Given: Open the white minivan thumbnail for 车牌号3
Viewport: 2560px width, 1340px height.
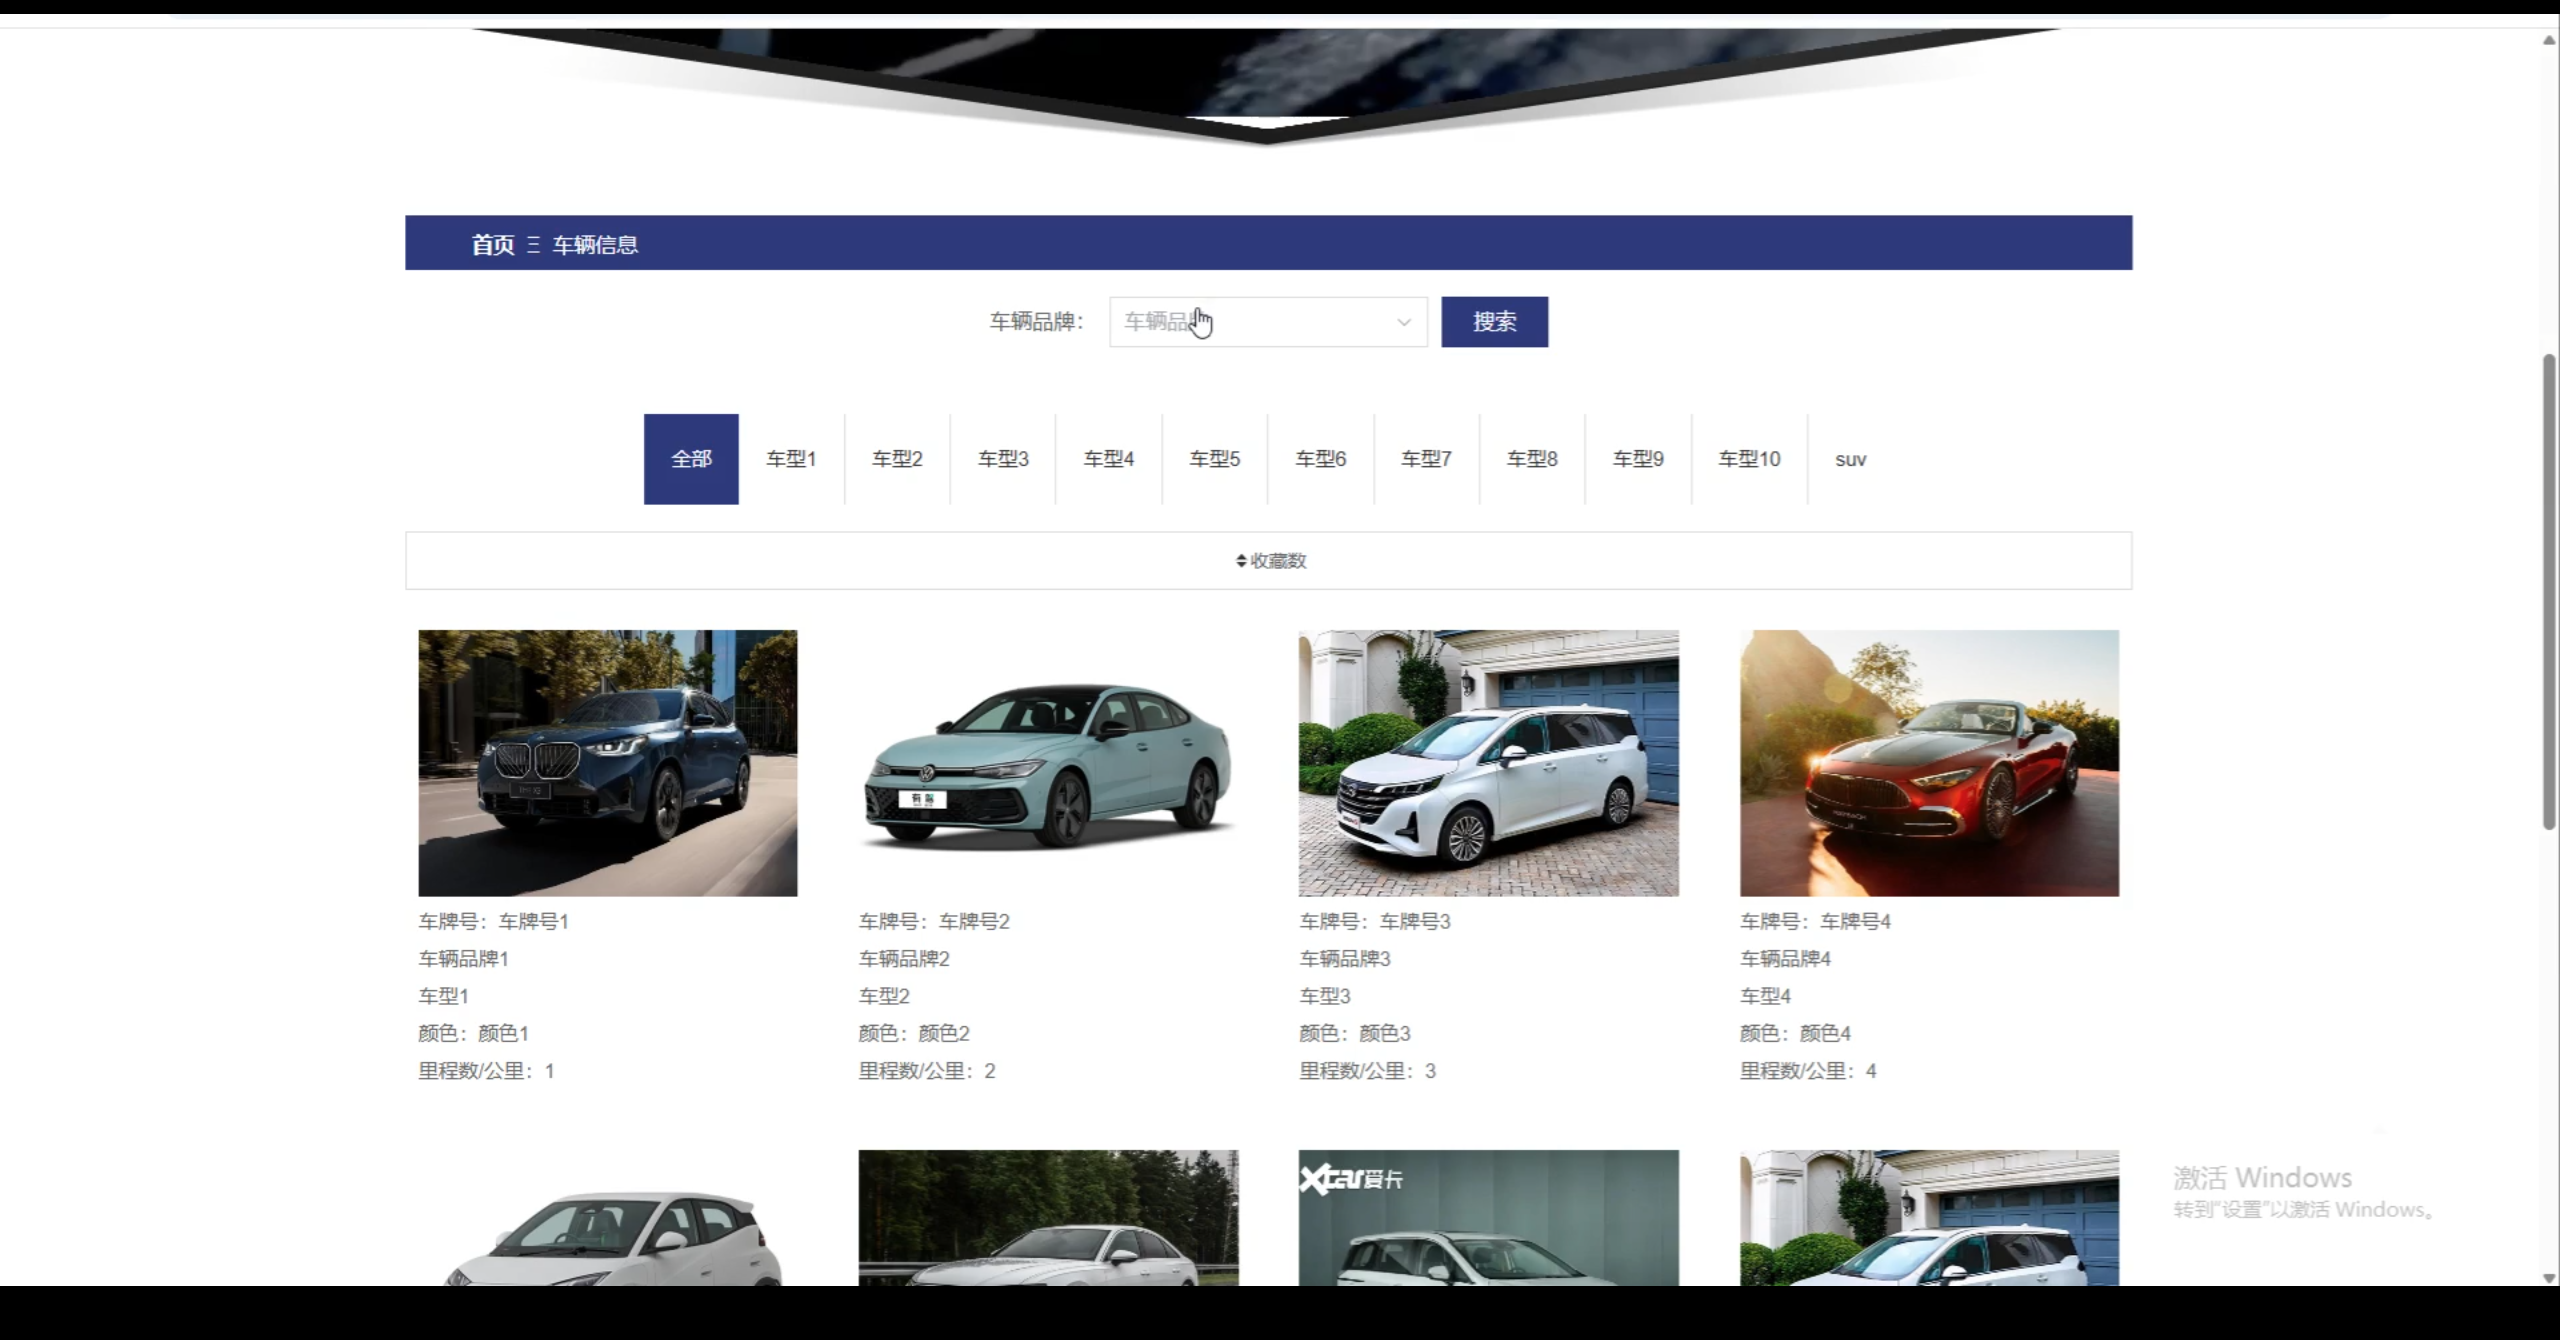Looking at the screenshot, I should [x=1488, y=762].
